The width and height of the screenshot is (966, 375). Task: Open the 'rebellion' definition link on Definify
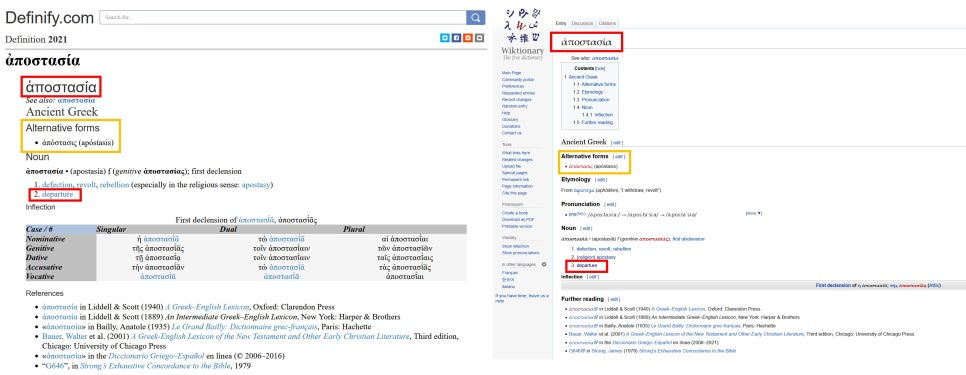[114, 185]
